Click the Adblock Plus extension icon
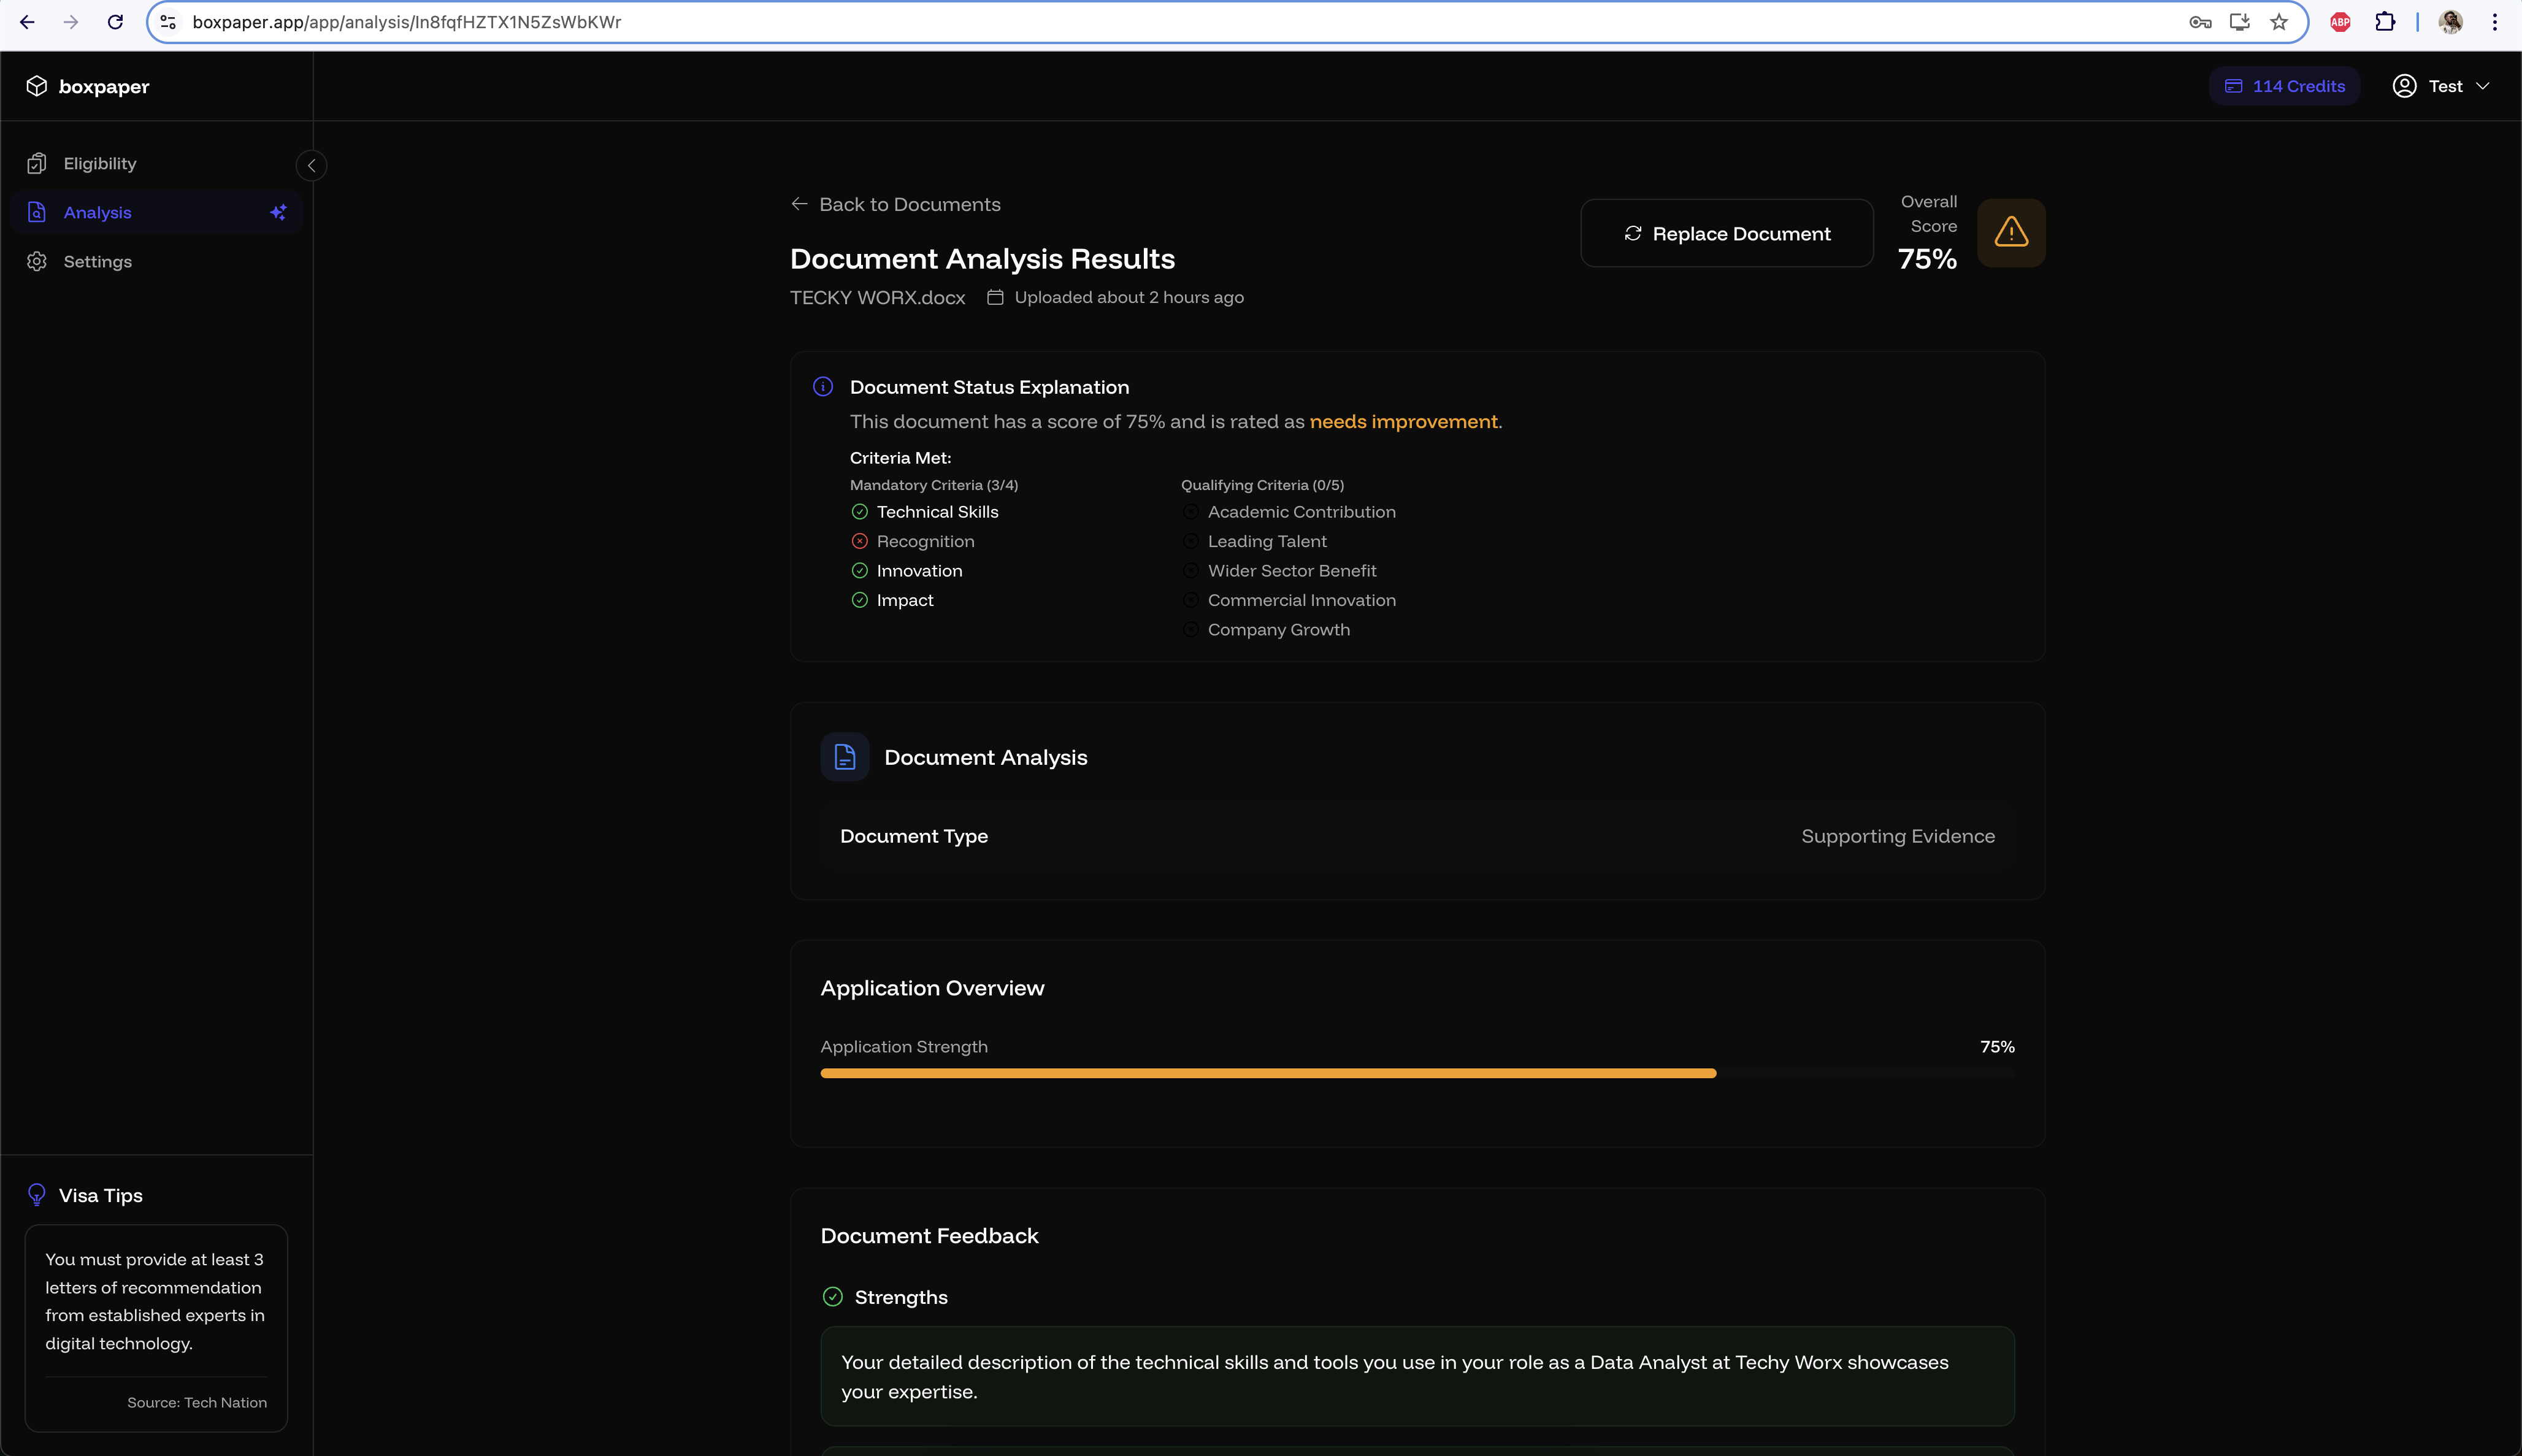This screenshot has height=1456, width=2522. [x=2340, y=22]
